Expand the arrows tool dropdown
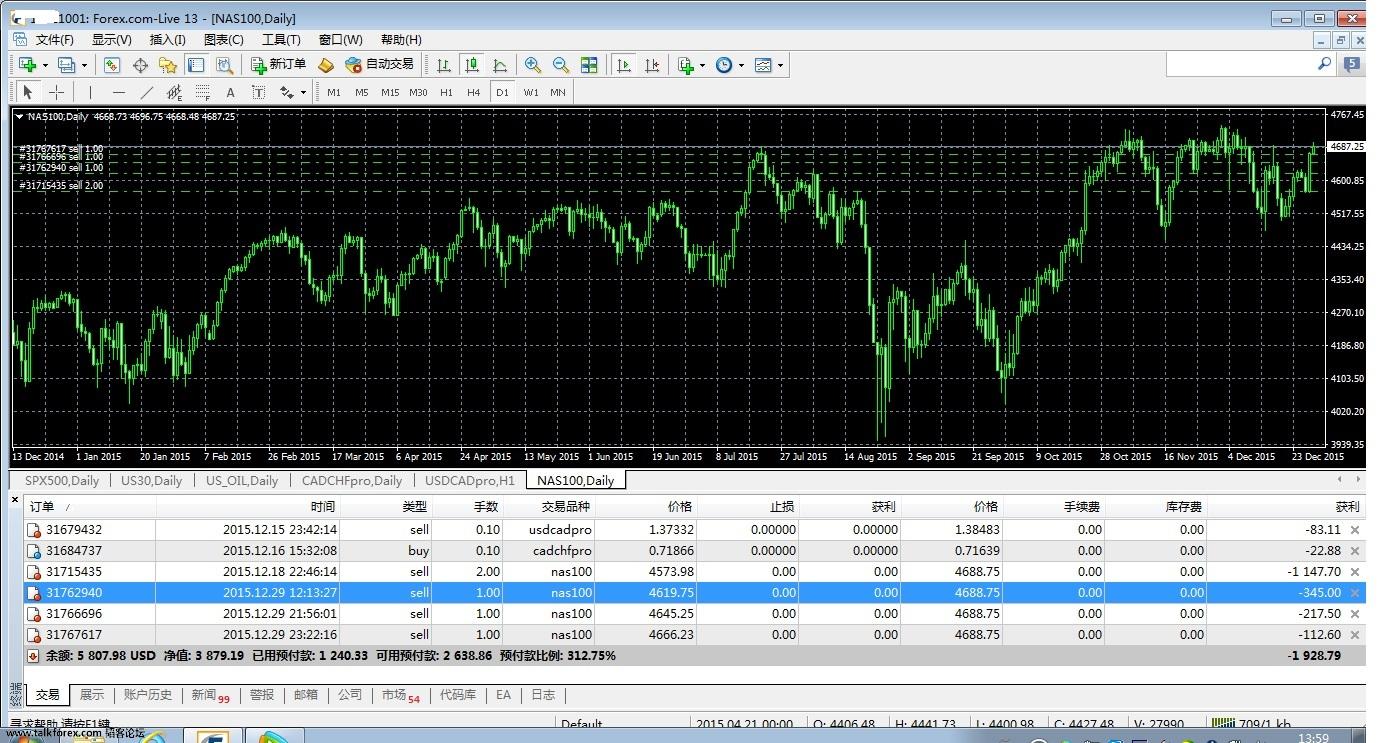This screenshot has height=743, width=1378. pyautogui.click(x=303, y=93)
